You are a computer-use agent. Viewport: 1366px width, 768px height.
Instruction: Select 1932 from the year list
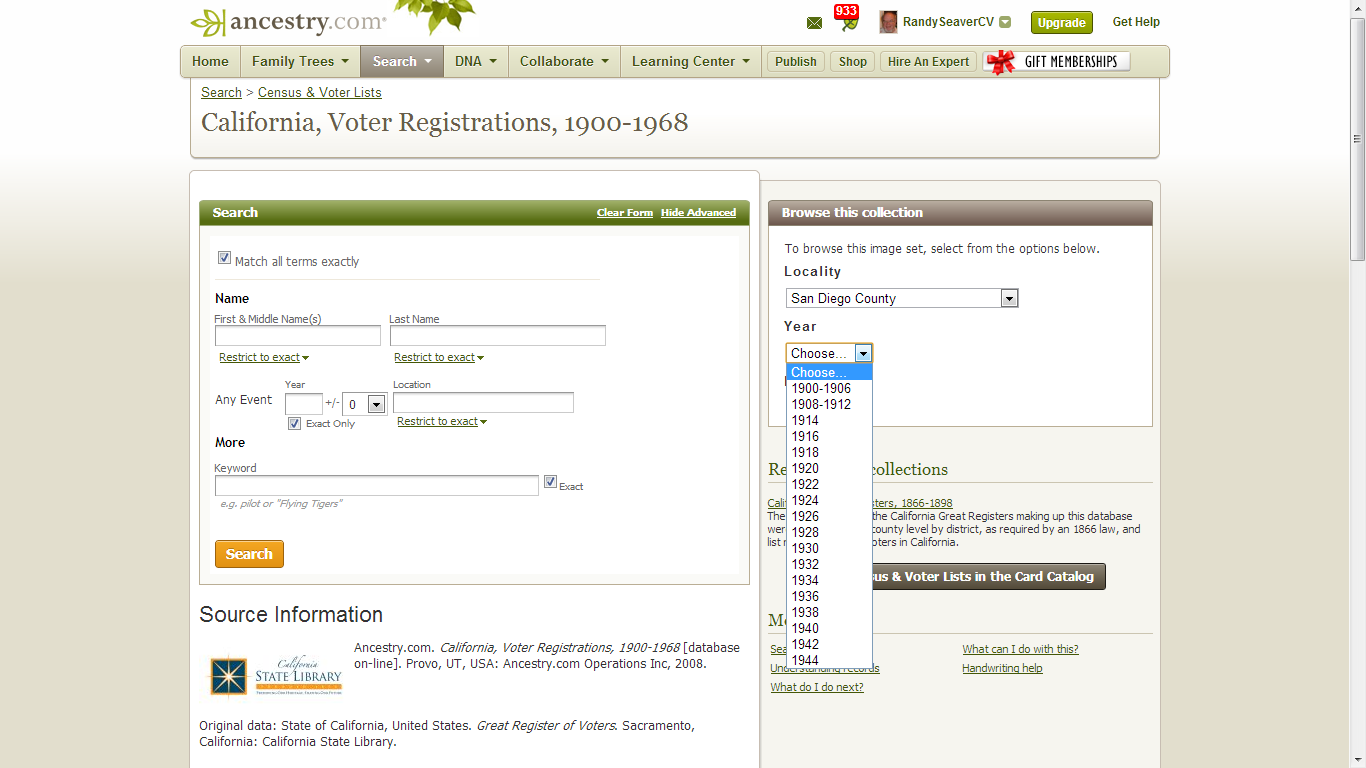[x=829, y=564]
